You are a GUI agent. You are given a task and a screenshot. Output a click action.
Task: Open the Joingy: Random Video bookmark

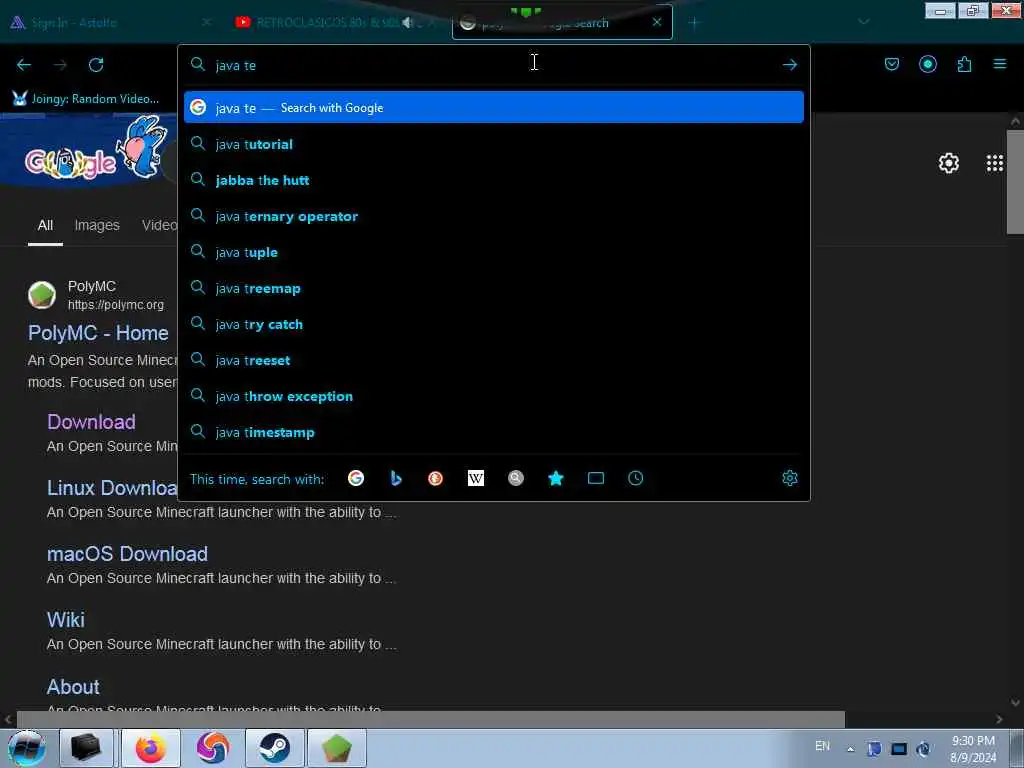86,99
